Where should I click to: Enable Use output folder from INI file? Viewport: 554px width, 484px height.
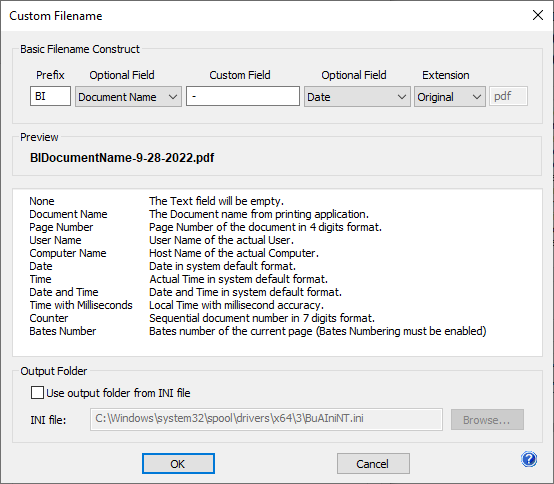pos(37,393)
